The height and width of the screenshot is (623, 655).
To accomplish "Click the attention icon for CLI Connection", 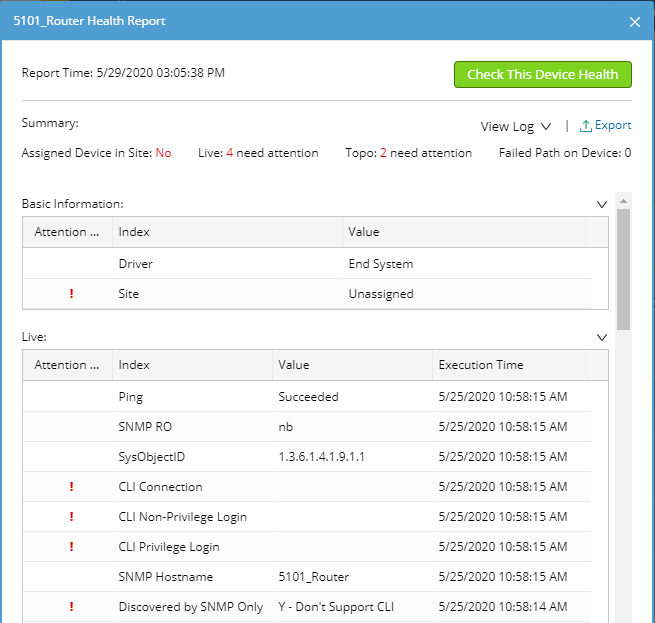I will [x=71, y=486].
